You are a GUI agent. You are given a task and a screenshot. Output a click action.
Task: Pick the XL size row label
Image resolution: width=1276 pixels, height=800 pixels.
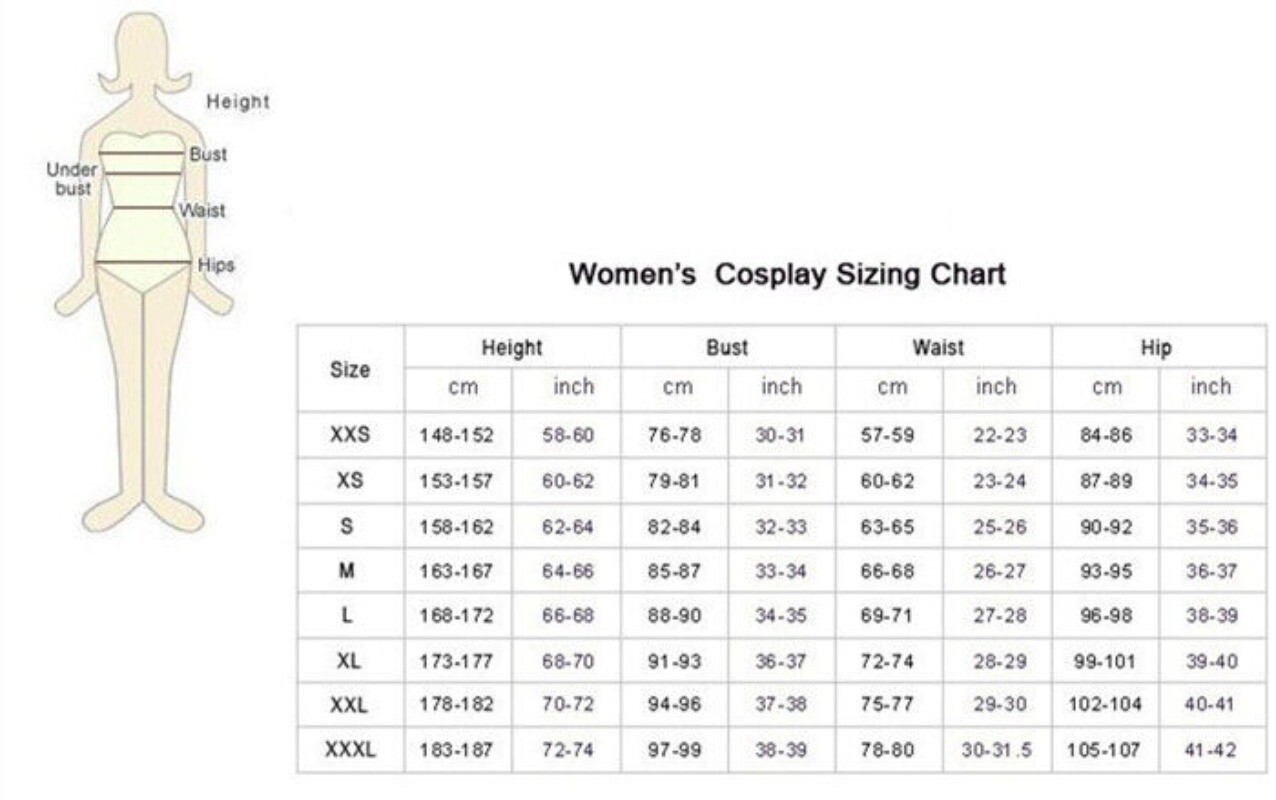349,660
